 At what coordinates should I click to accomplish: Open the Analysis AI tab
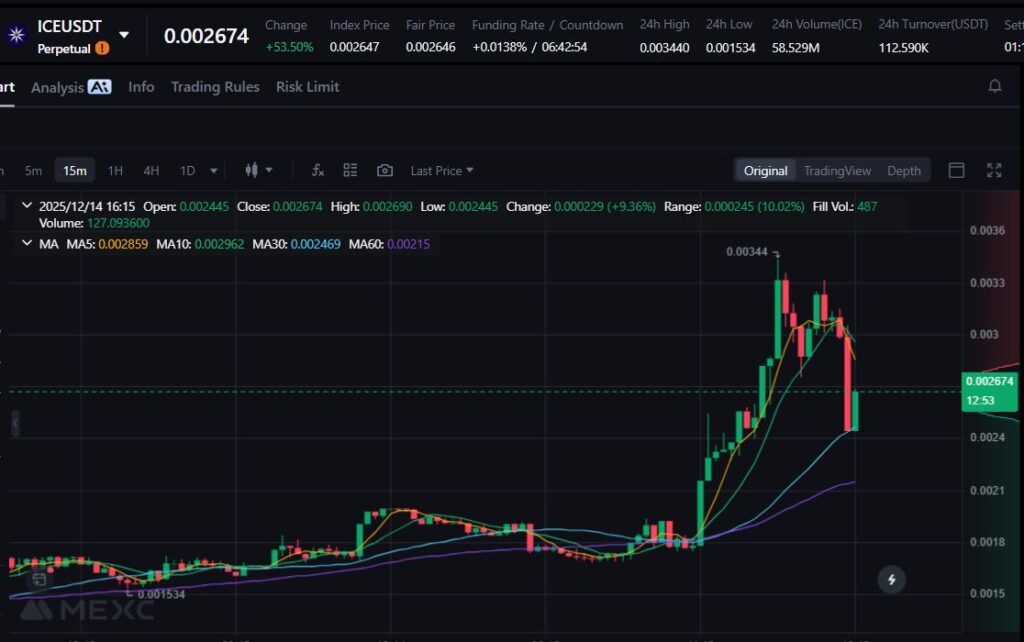(70, 87)
